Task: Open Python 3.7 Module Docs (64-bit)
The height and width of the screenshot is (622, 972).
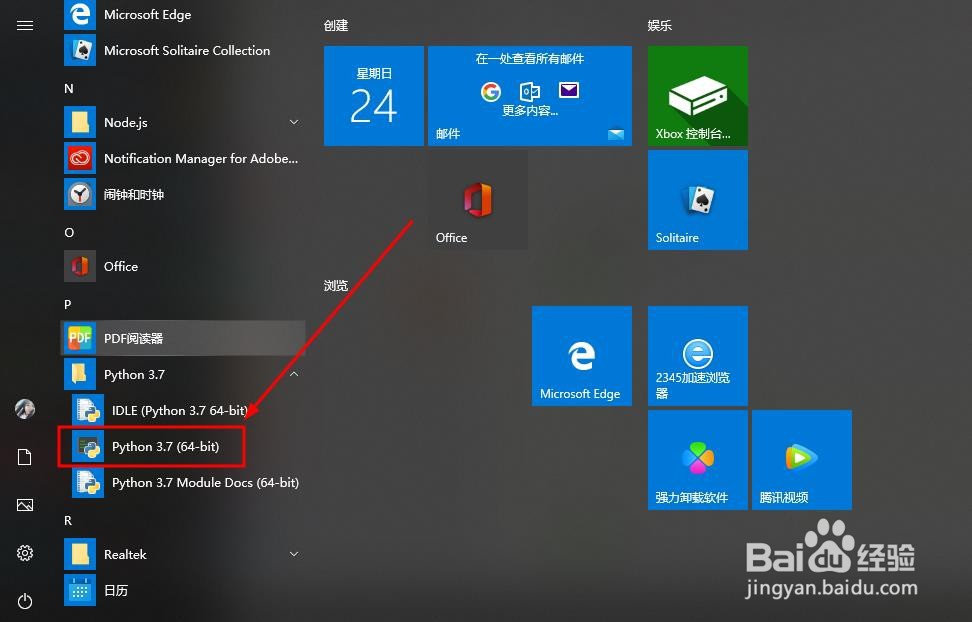Action: click(185, 482)
